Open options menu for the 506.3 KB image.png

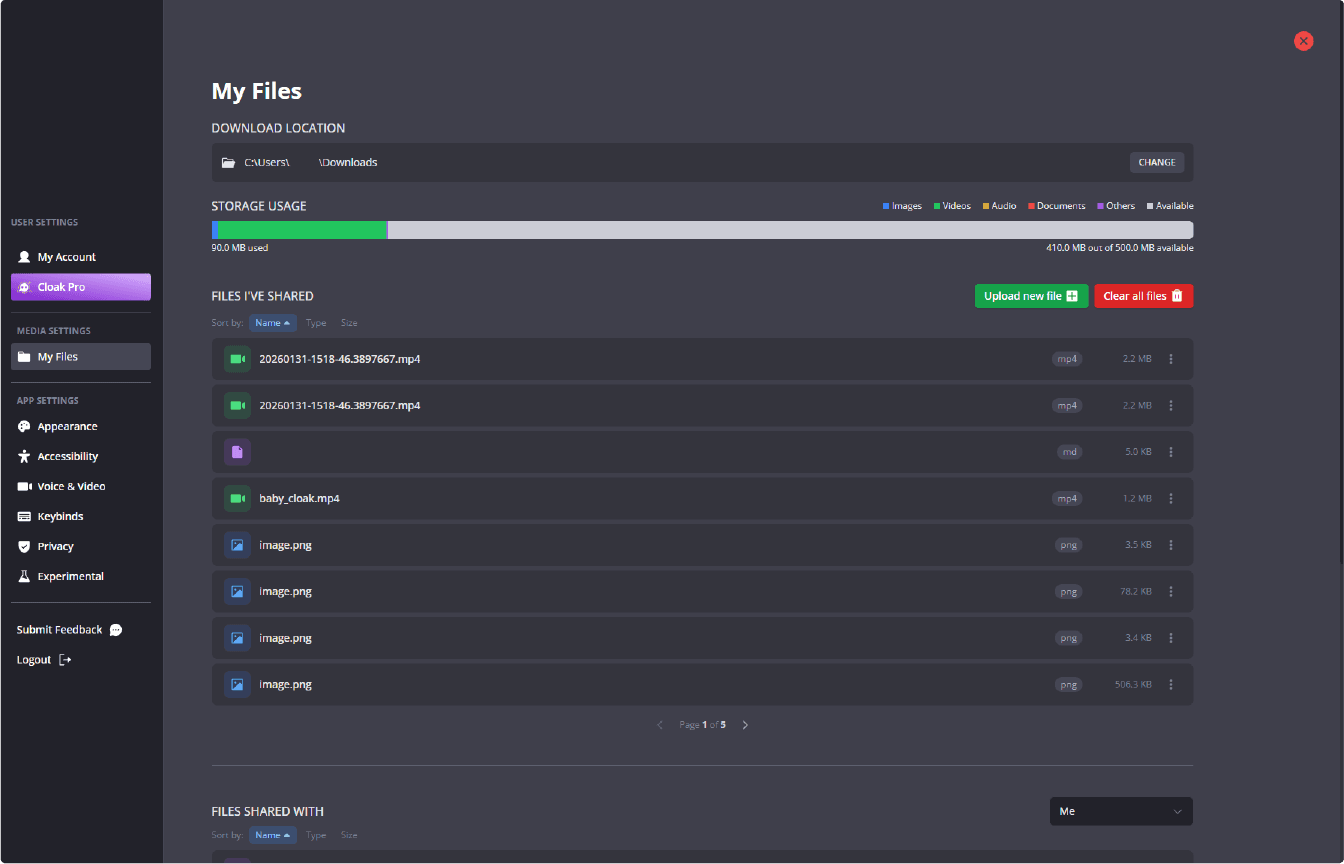click(x=1170, y=684)
